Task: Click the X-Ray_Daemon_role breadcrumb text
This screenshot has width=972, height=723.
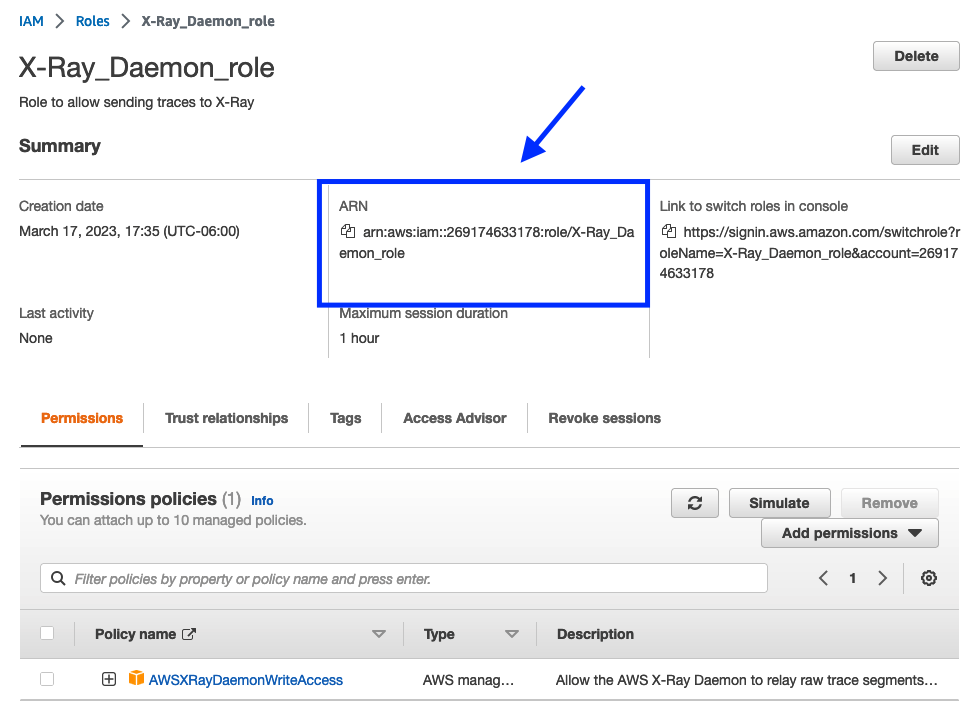Action: pos(208,21)
